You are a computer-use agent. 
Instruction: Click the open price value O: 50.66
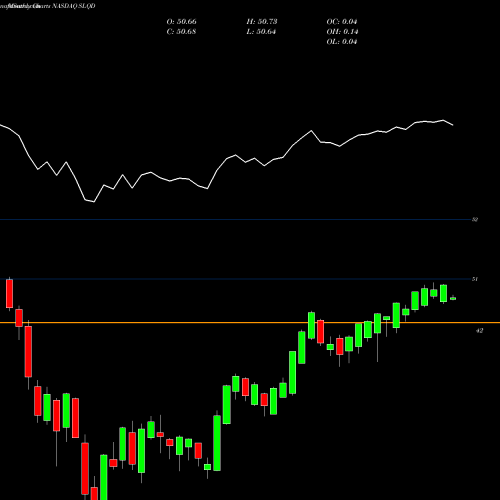pos(181,22)
